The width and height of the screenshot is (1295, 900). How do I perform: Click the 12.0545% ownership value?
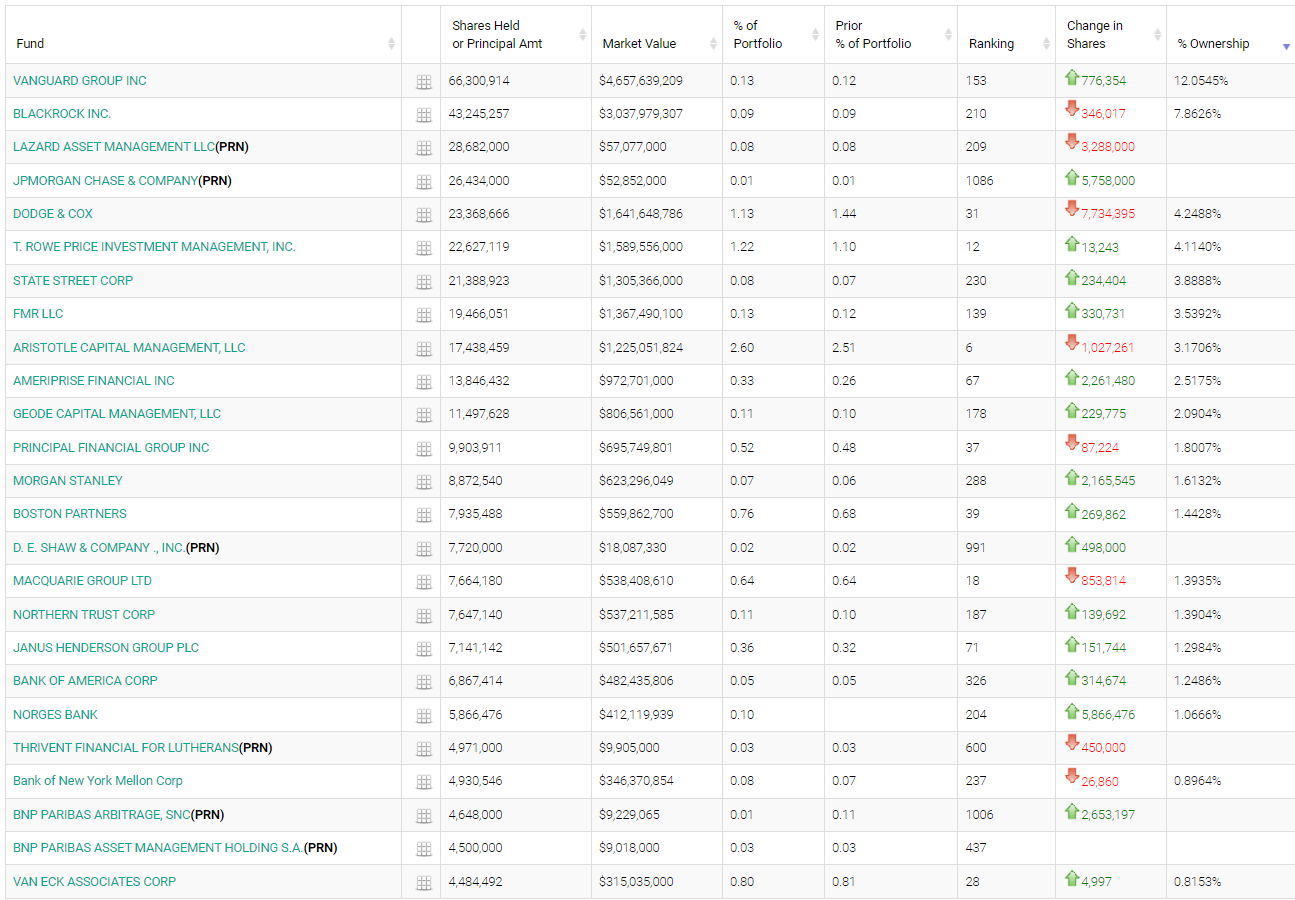[x=1201, y=81]
